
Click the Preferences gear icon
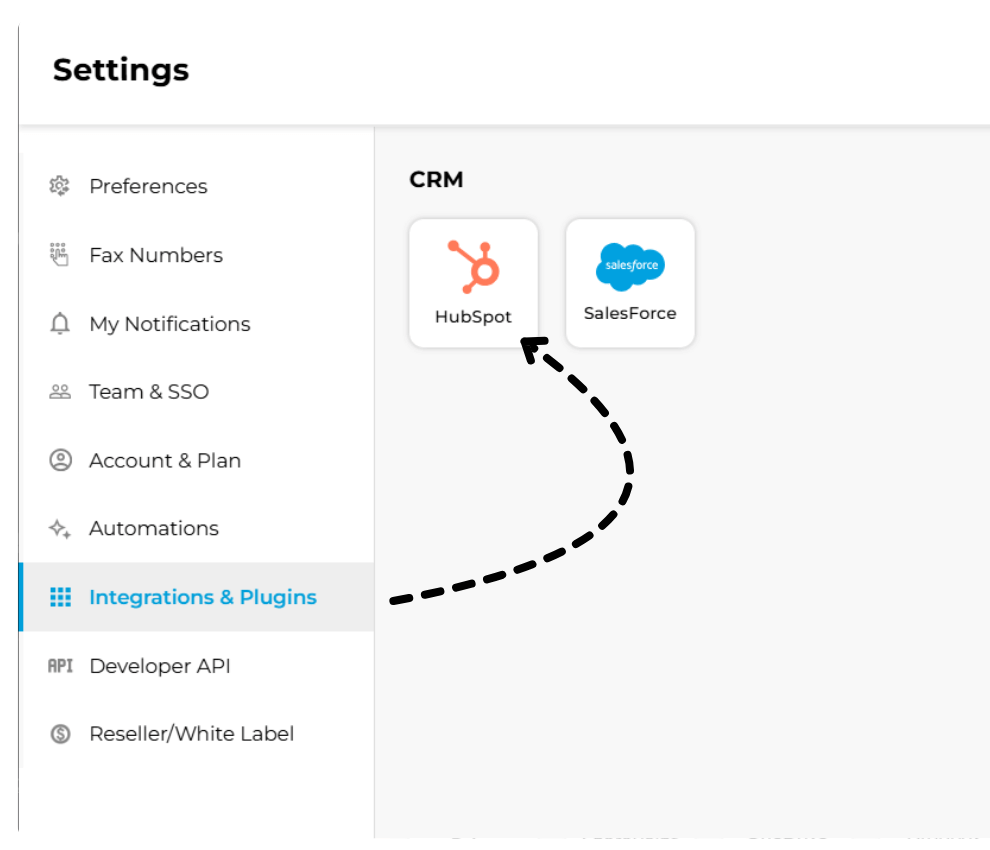point(59,186)
